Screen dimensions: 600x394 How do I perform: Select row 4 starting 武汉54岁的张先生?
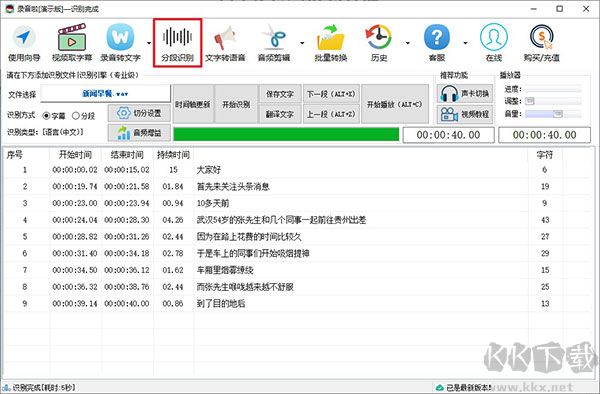[x=281, y=220]
